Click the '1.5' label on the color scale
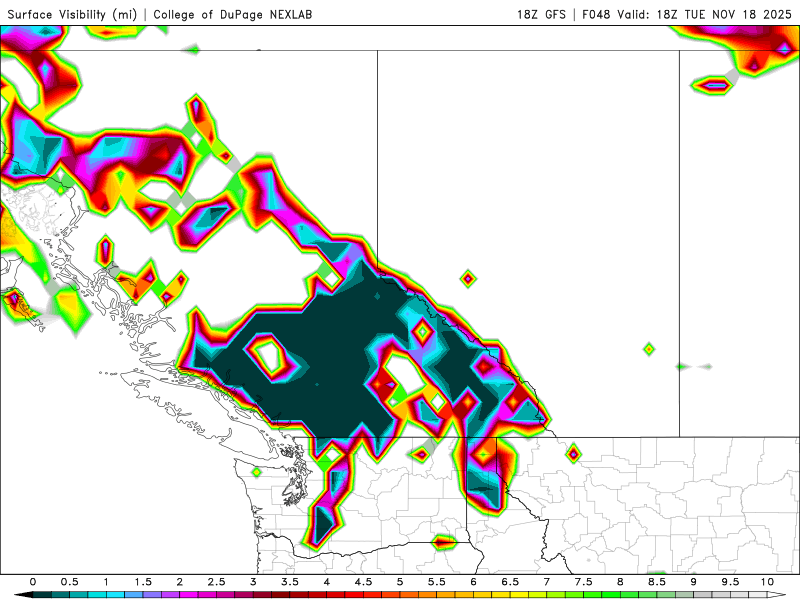Screen dimensions: 800x600 (x=143, y=582)
